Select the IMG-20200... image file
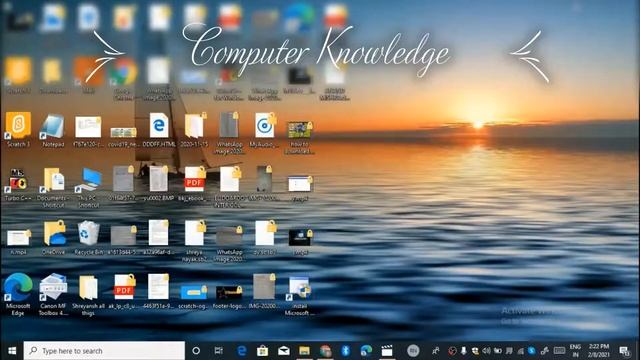The width and height of the screenshot is (640, 360). tap(264, 291)
